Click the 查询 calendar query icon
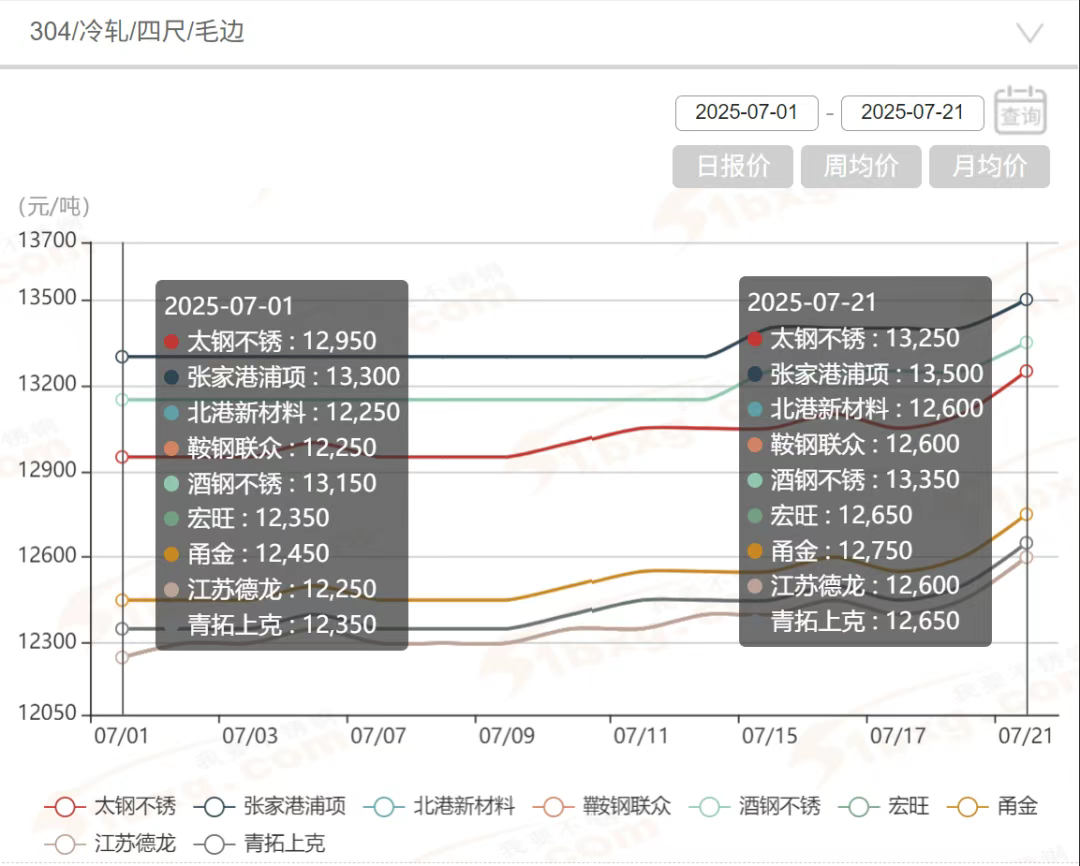The height and width of the screenshot is (866, 1080). pos(1020,111)
